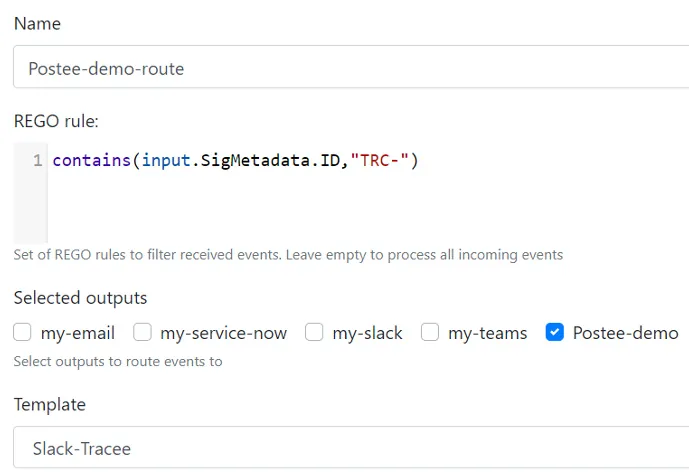Click SigMetadata.ID in the rule code

click(270, 160)
